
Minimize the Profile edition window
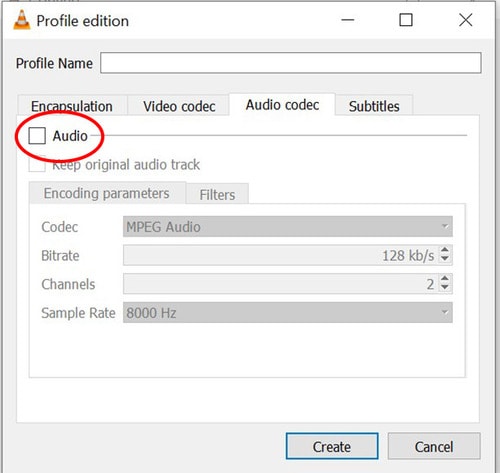[x=348, y=20]
